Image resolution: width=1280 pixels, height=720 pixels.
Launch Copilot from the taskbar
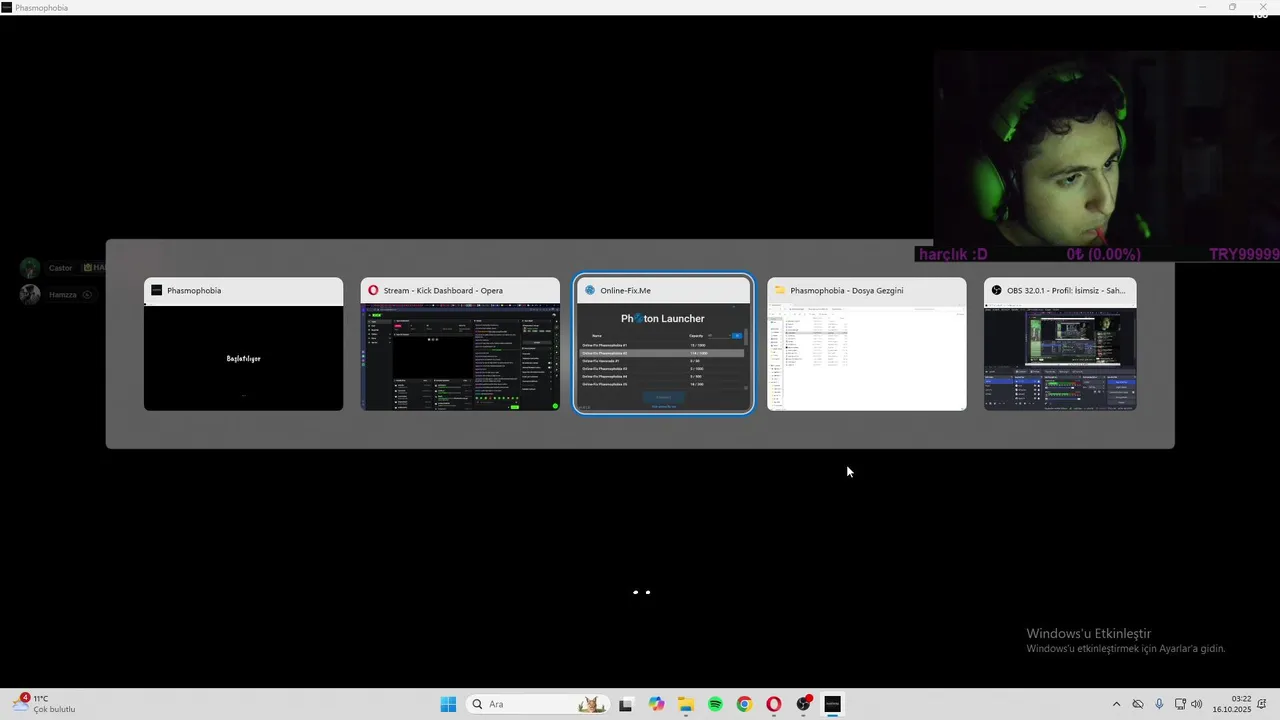pos(656,704)
